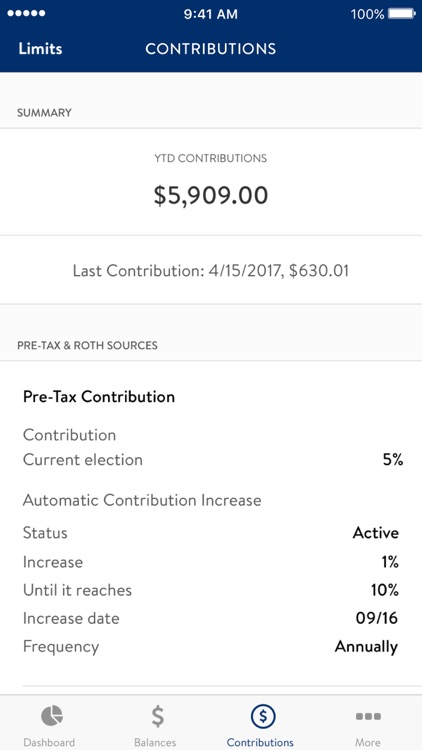Tap the Automatic Contribution Increase section label
Screen dimensions: 422x750
(142, 501)
